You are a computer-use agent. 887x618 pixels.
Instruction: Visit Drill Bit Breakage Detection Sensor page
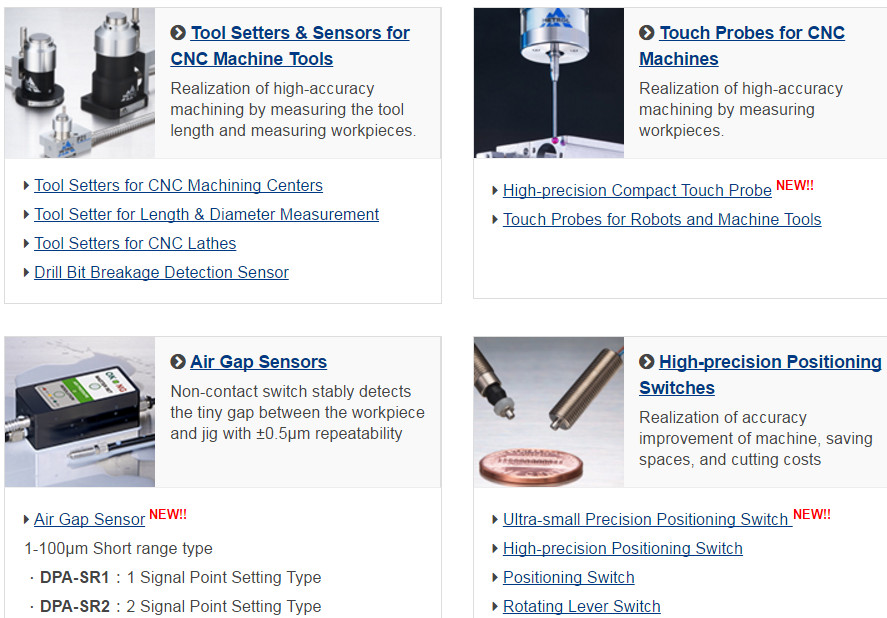click(x=161, y=272)
